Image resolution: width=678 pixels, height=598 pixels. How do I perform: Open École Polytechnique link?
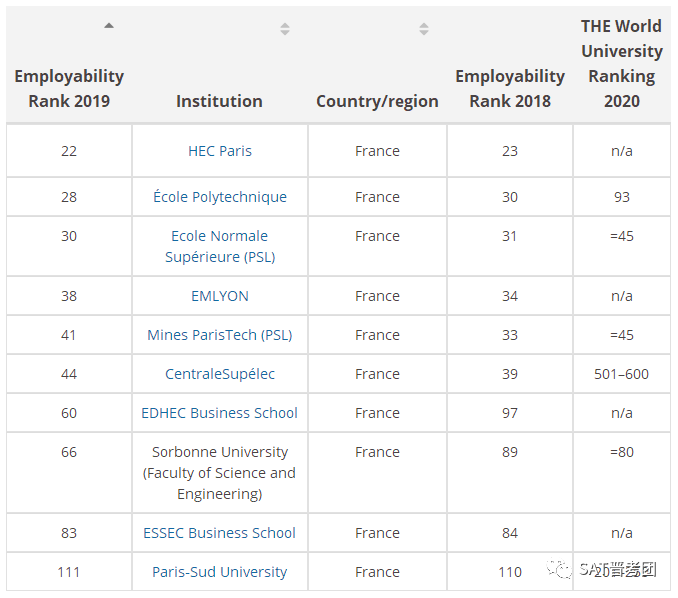(220, 197)
